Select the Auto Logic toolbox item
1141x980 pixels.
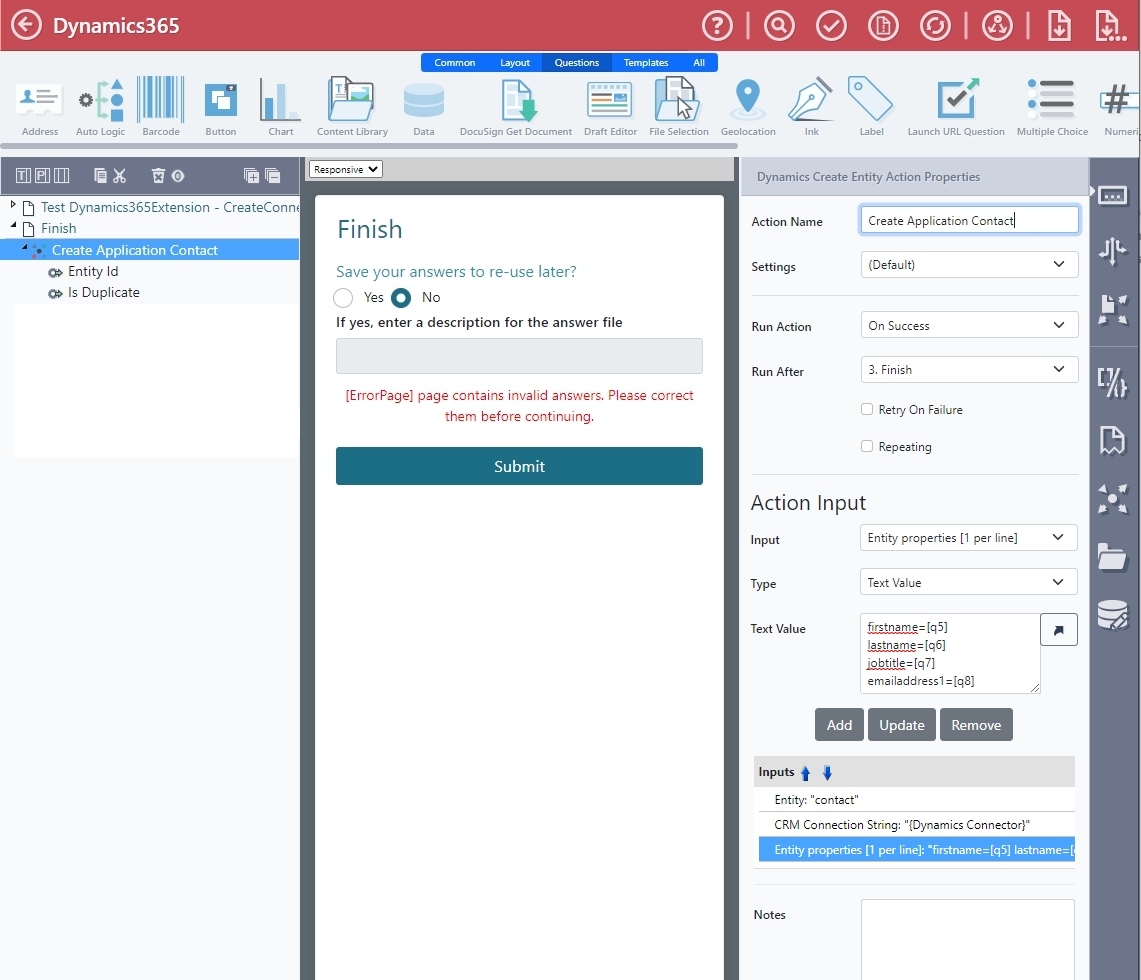pyautogui.click(x=100, y=107)
